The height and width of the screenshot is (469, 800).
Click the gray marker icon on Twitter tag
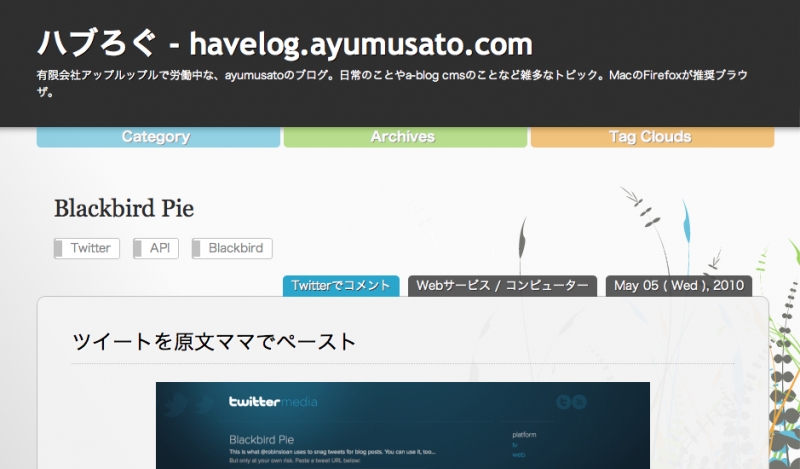(x=58, y=248)
